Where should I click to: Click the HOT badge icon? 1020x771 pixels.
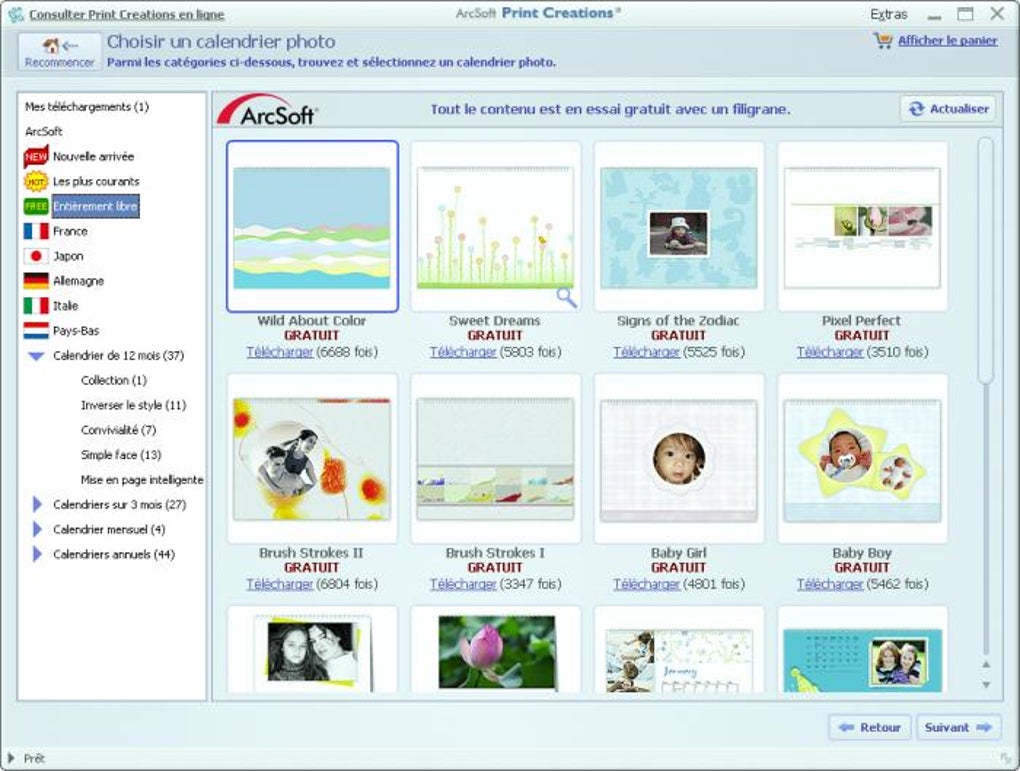(36, 182)
